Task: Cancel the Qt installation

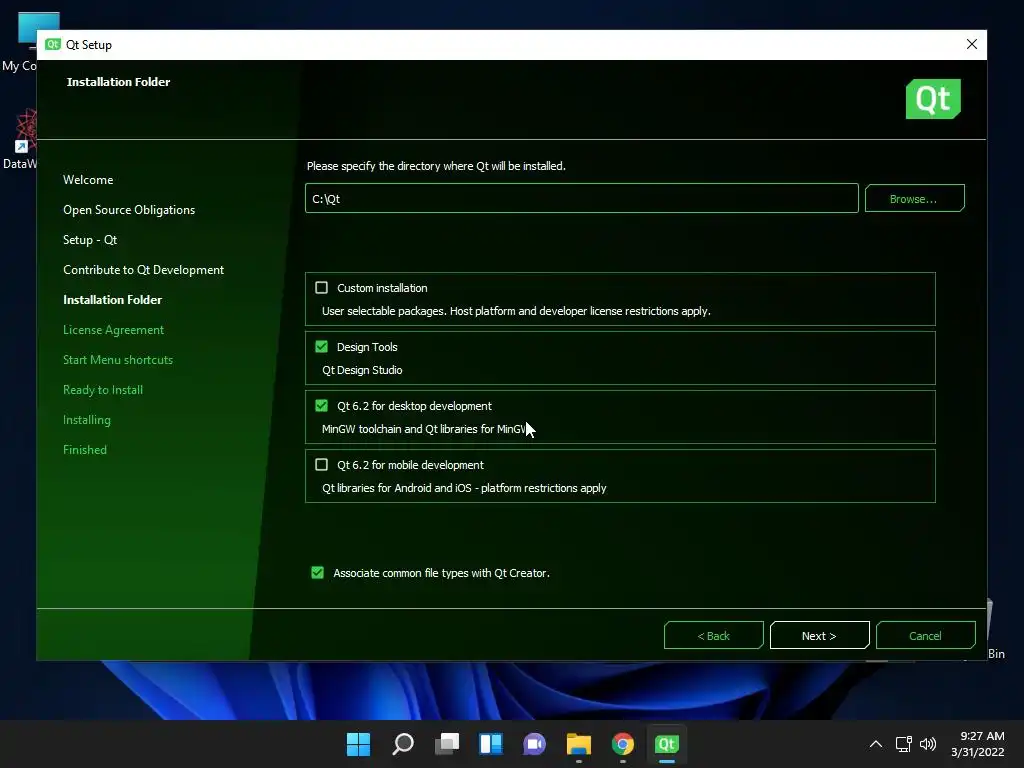Action: click(x=925, y=635)
